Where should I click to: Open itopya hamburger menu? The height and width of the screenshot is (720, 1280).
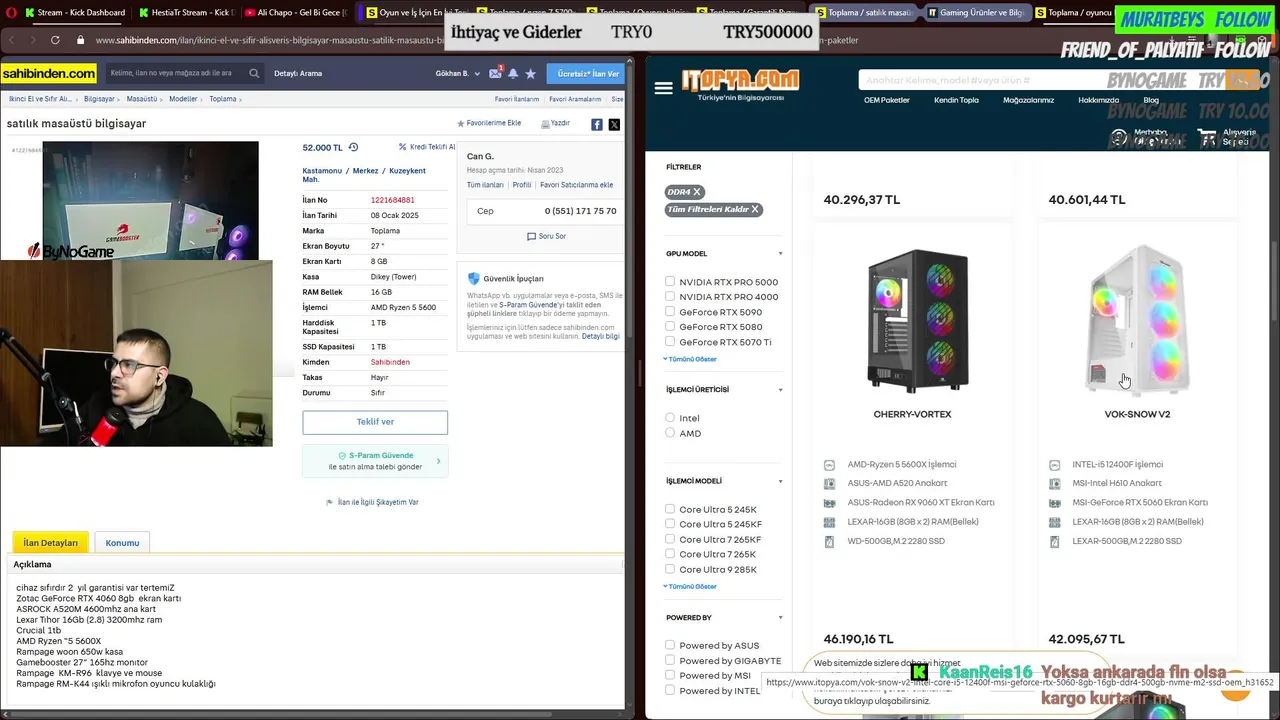[x=663, y=88]
